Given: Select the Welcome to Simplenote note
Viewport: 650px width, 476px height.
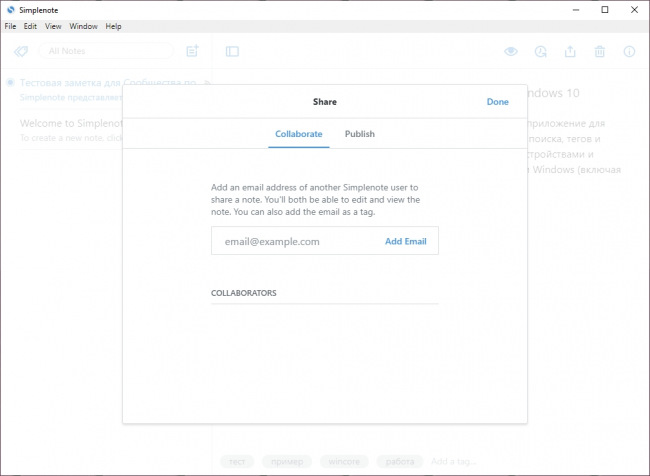Looking at the screenshot, I should tap(70, 130).
